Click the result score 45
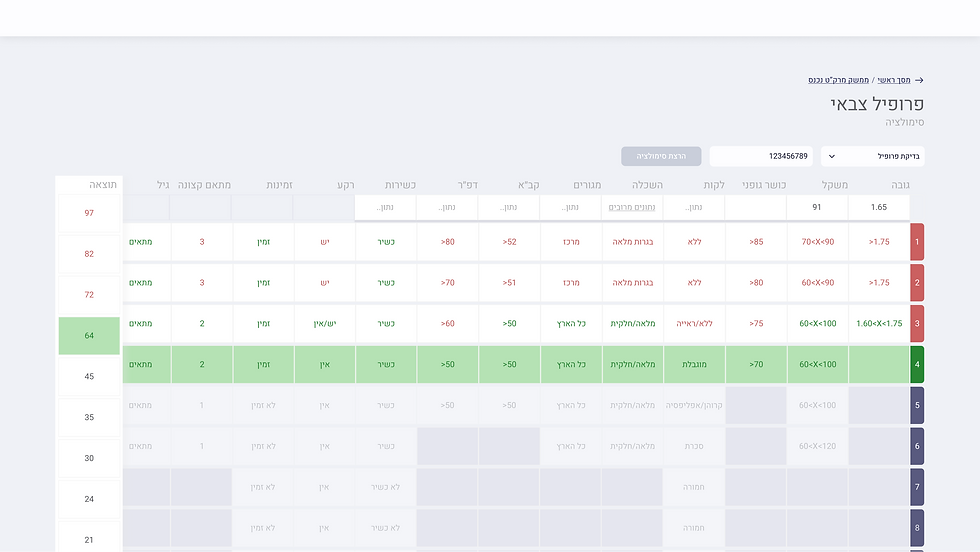Image resolution: width=980 pixels, height=552 pixels. 89,376
